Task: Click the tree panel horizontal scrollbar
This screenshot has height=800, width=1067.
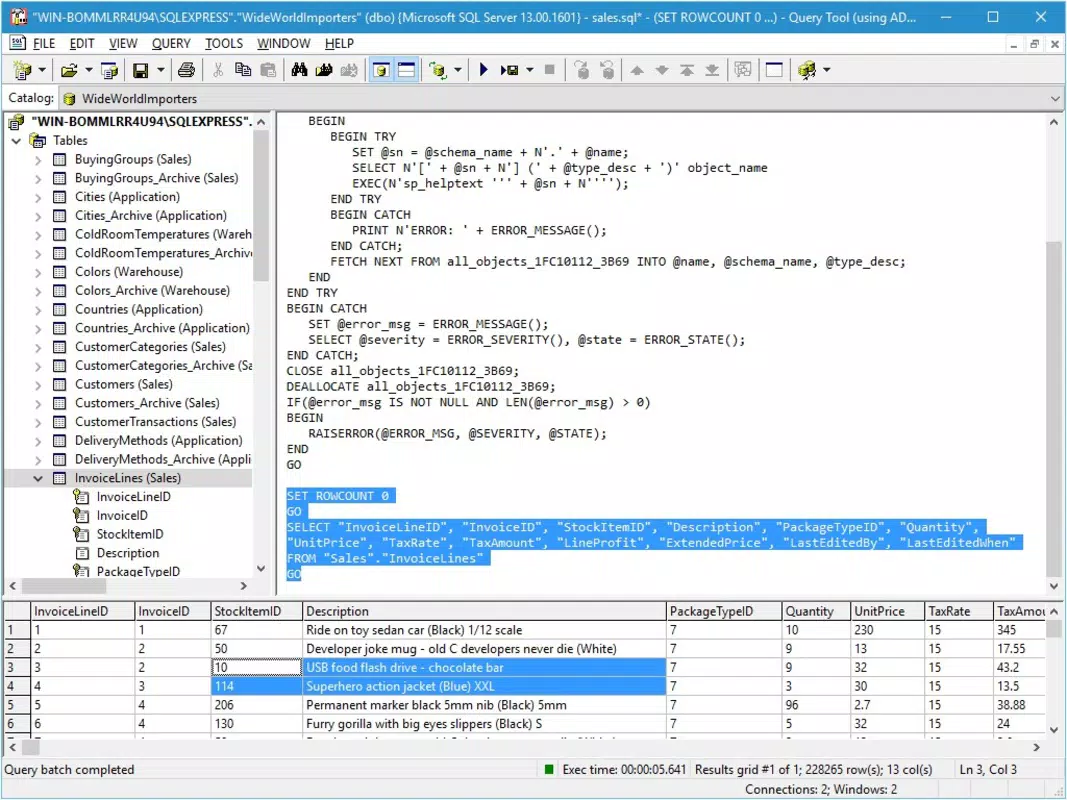Action: 128,586
